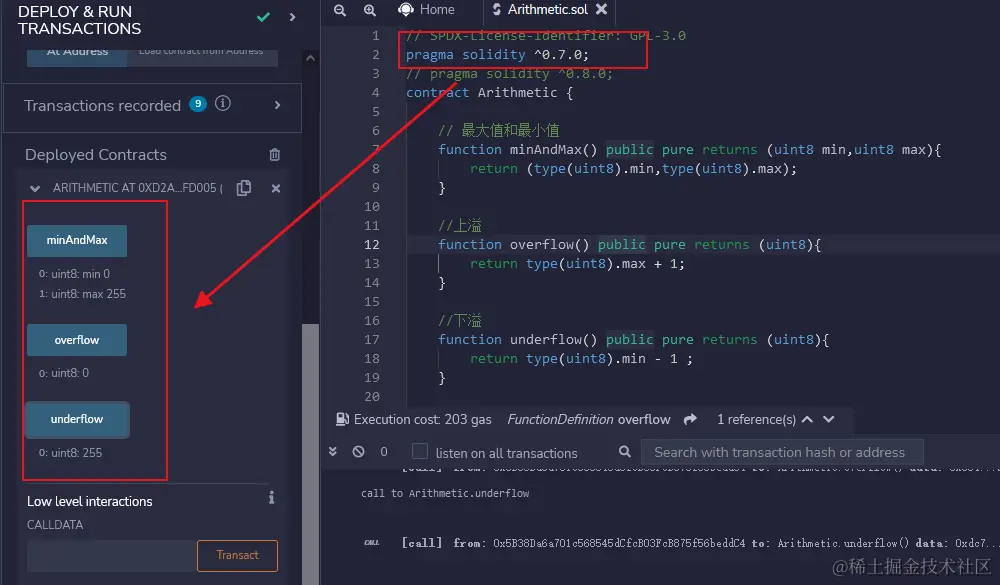Click the '1 reference(s)' label
This screenshot has width=1000, height=585.
(x=756, y=419)
